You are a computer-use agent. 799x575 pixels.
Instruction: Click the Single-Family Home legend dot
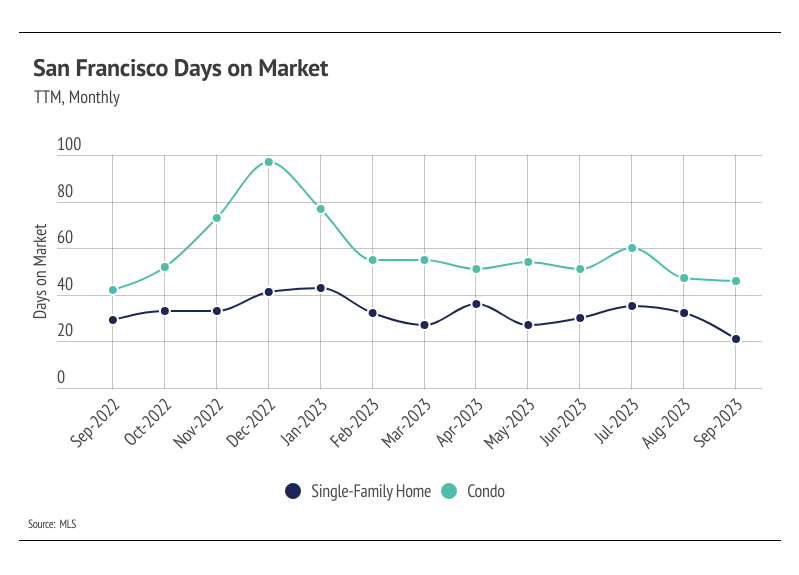(x=293, y=491)
